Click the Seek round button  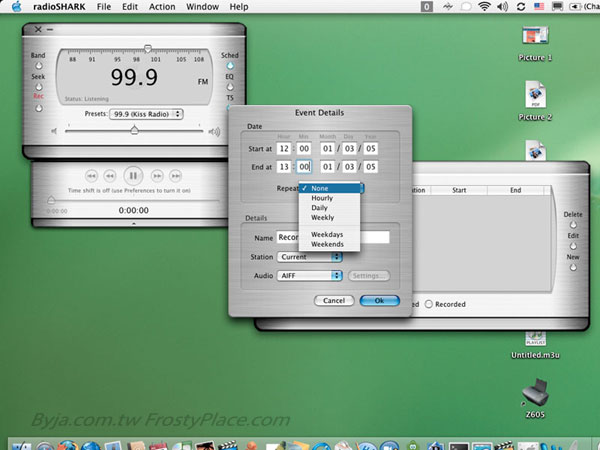point(39,87)
